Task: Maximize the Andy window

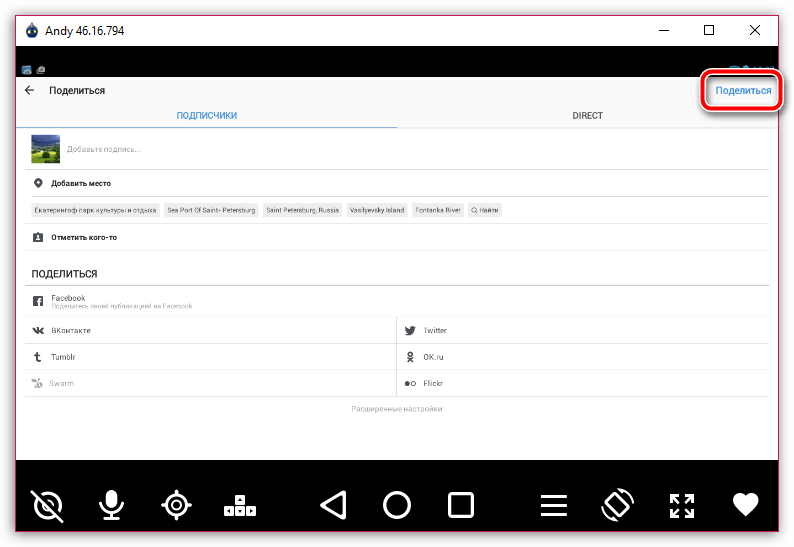Action: 709,30
